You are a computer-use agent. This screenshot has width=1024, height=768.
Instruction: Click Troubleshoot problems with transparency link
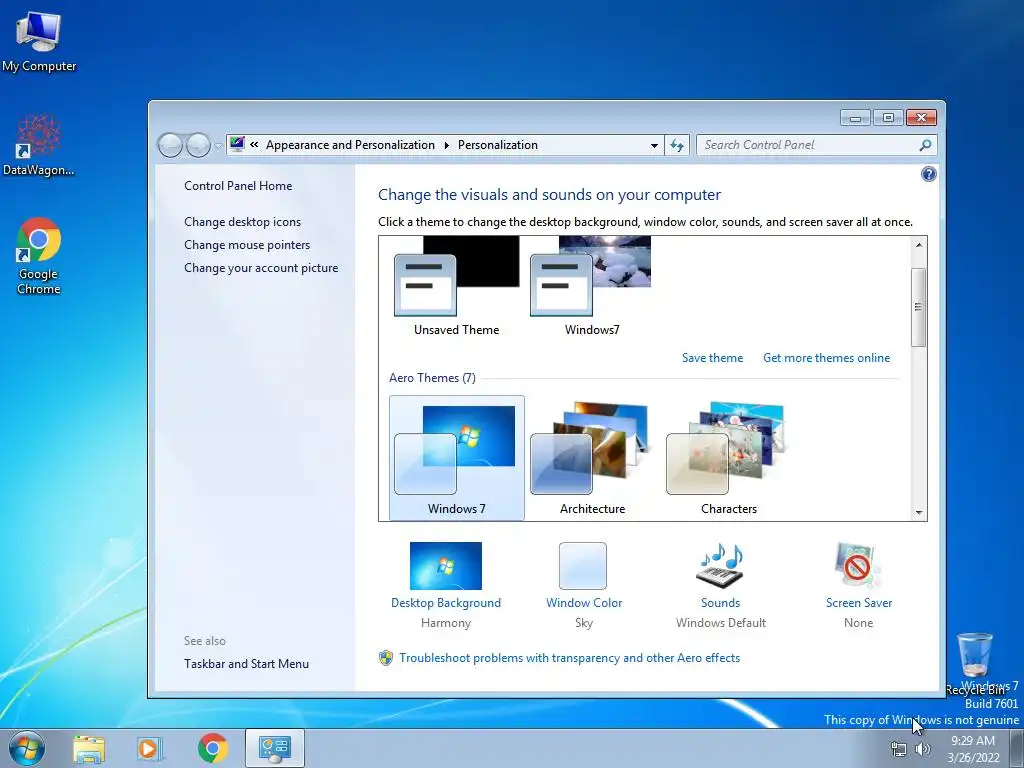coord(569,658)
